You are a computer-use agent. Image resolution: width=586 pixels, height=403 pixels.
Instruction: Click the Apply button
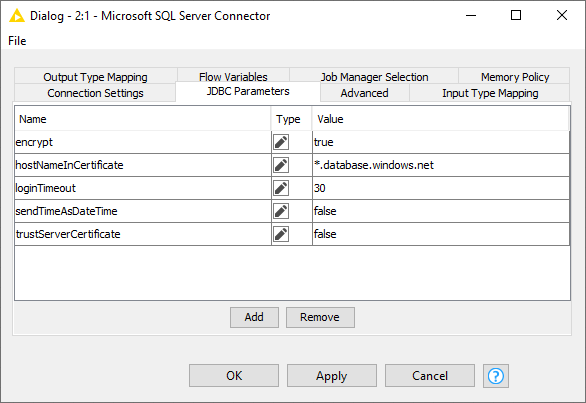(x=332, y=376)
